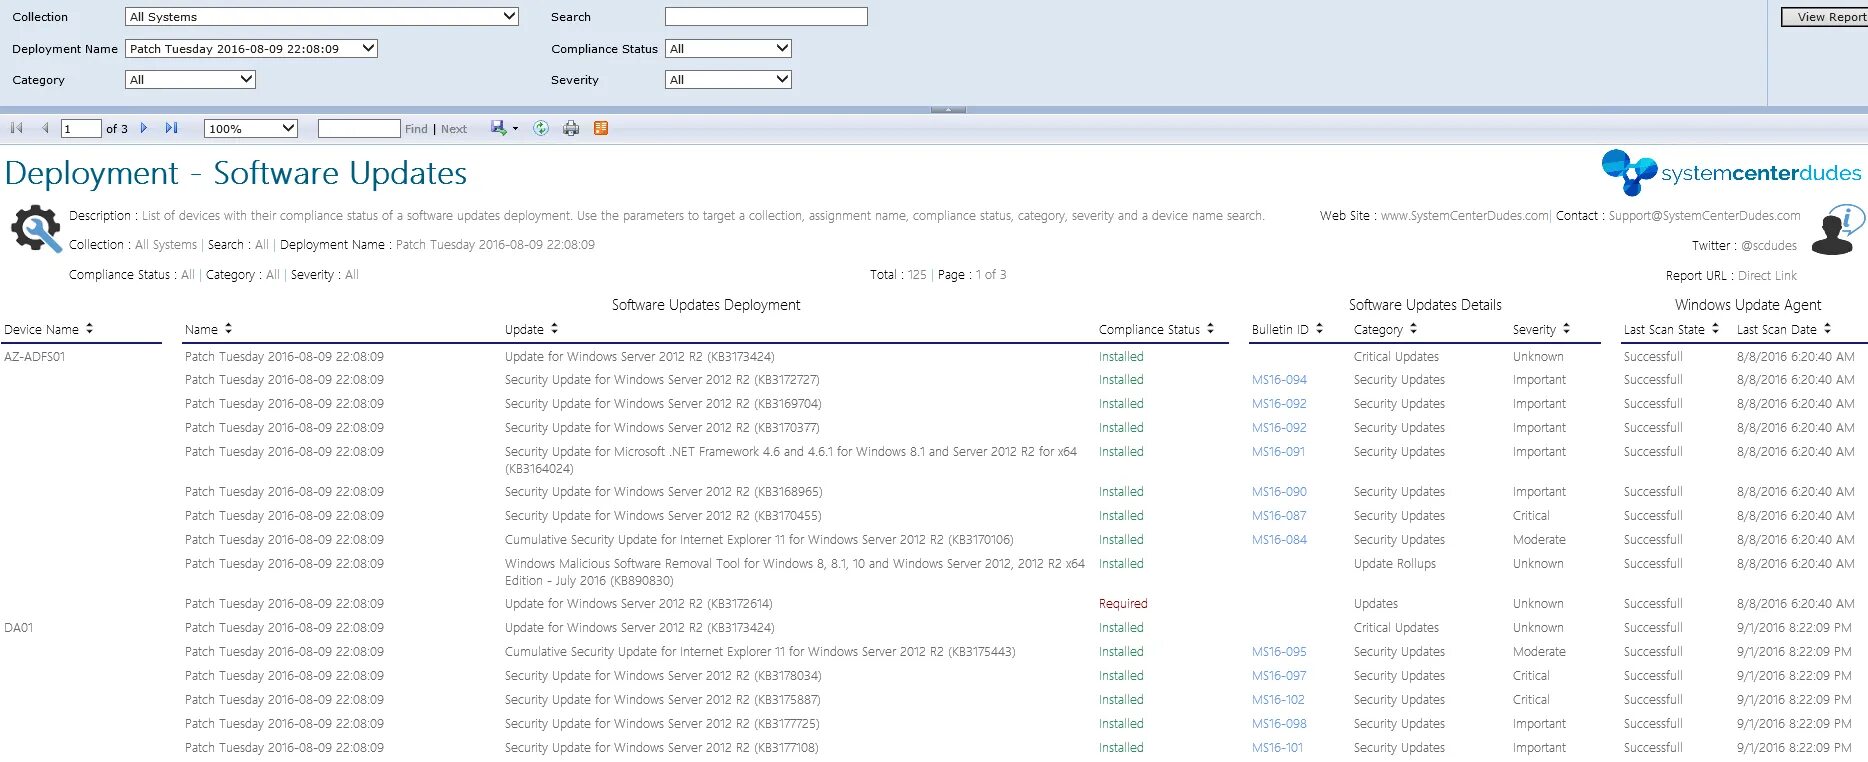Open the Direct Link report URL
Screen dimensions: 1868x762
[x=1767, y=276]
